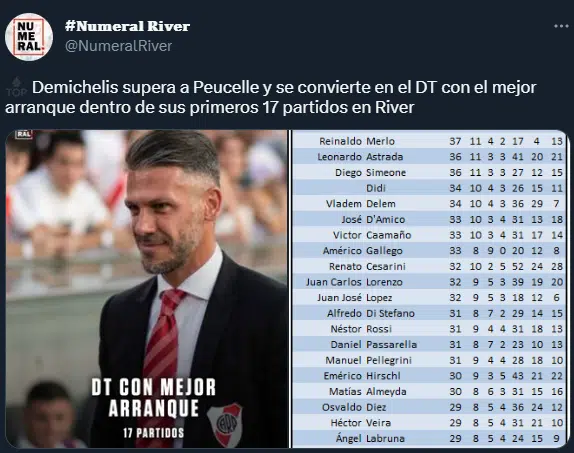Click the 17 PARTIDOS caption text
This screenshot has width=574, height=453.
[x=153, y=433]
